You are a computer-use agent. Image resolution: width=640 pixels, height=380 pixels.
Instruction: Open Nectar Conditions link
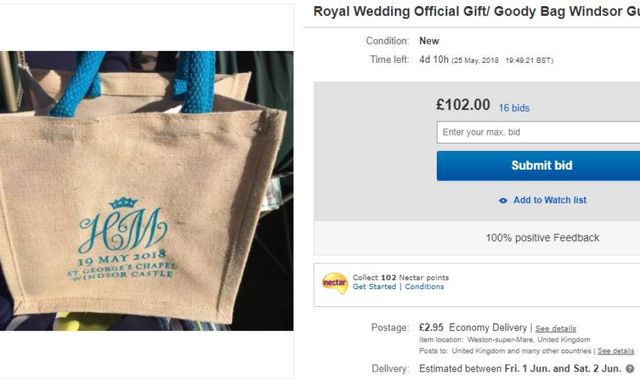point(424,287)
